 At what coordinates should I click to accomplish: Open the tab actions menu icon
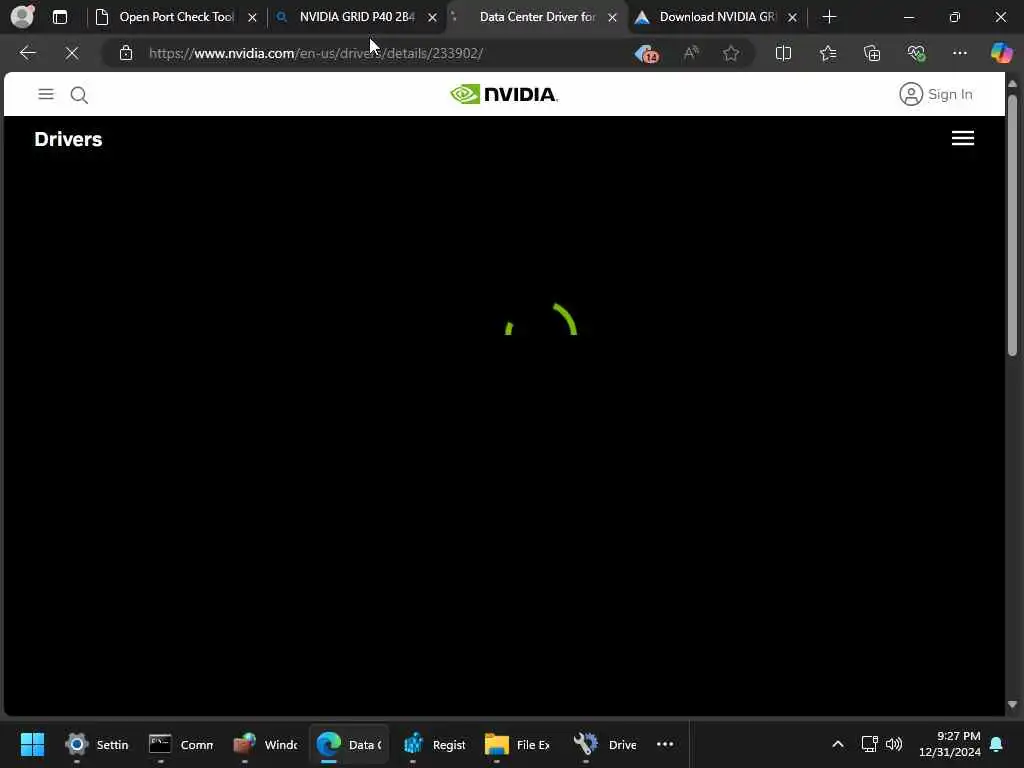pyautogui.click(x=59, y=17)
